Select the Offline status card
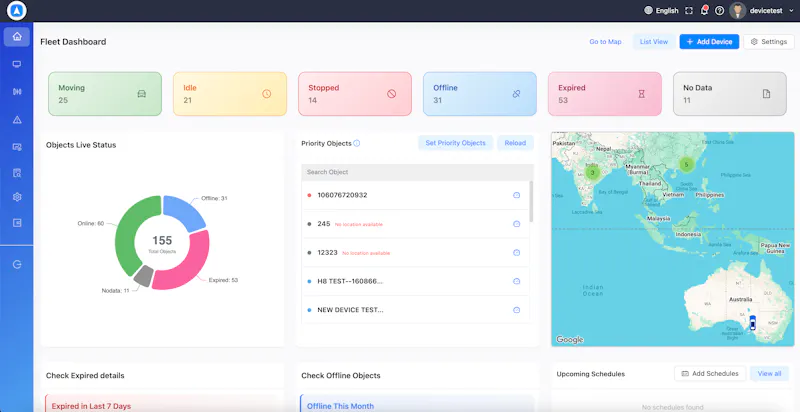The height and width of the screenshot is (412, 800). click(x=480, y=94)
